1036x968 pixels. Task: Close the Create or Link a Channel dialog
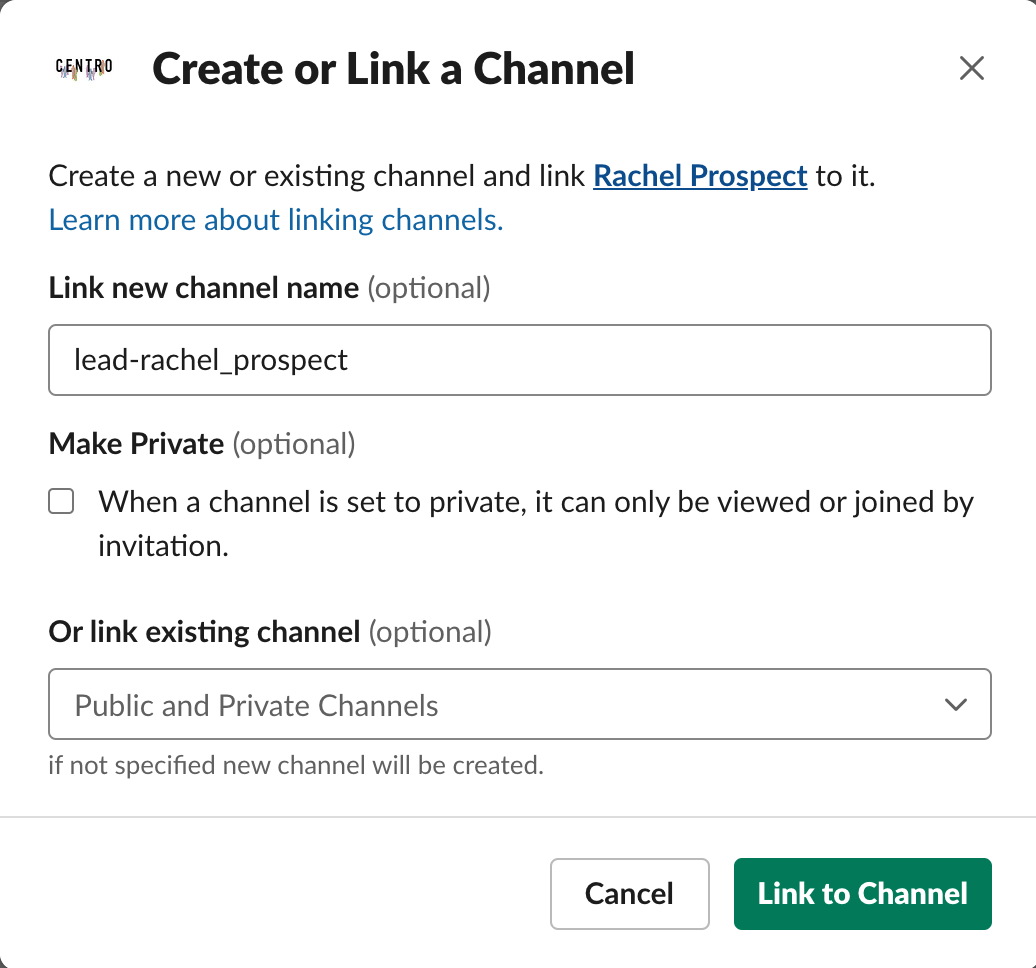pos(971,68)
